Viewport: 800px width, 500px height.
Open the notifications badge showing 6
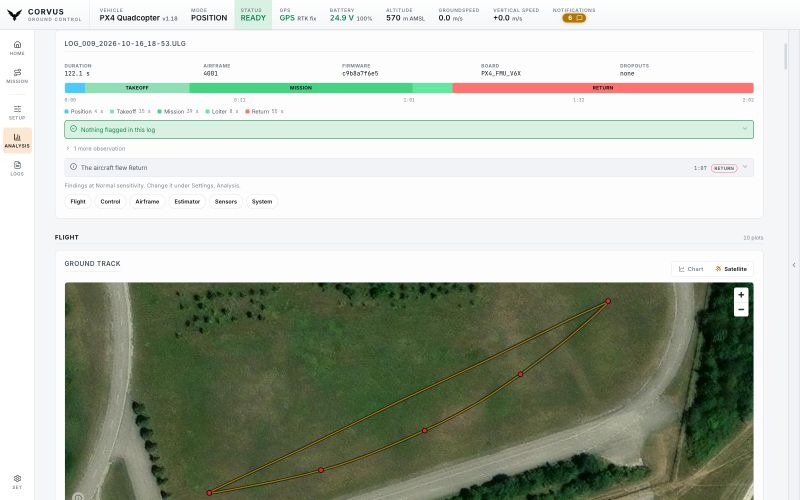(574, 18)
